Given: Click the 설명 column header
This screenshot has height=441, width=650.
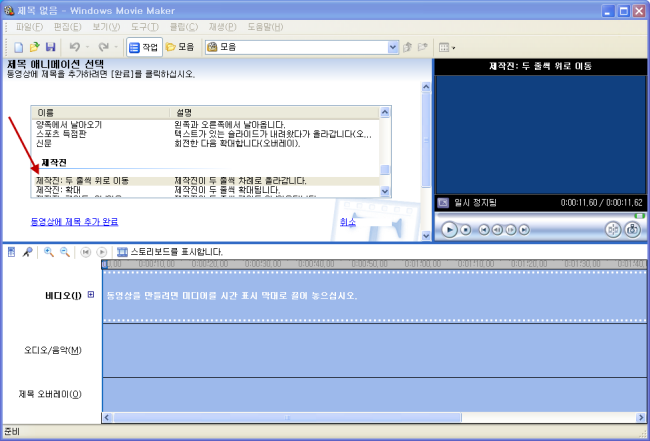Looking at the screenshot, I should [274, 113].
